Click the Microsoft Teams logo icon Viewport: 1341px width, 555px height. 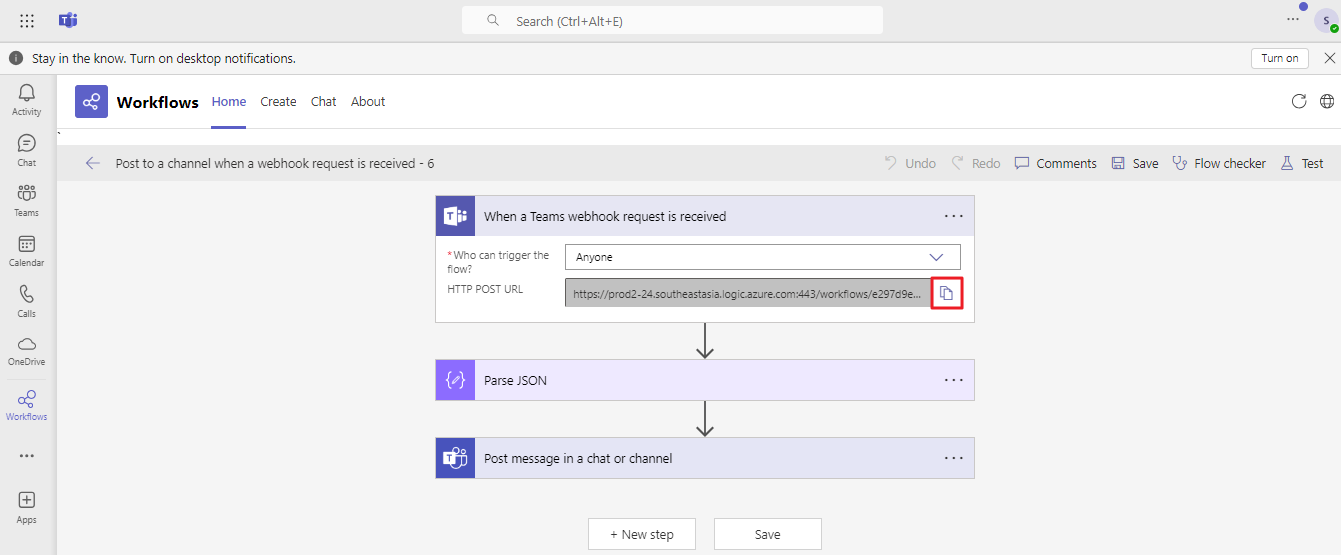(x=68, y=20)
